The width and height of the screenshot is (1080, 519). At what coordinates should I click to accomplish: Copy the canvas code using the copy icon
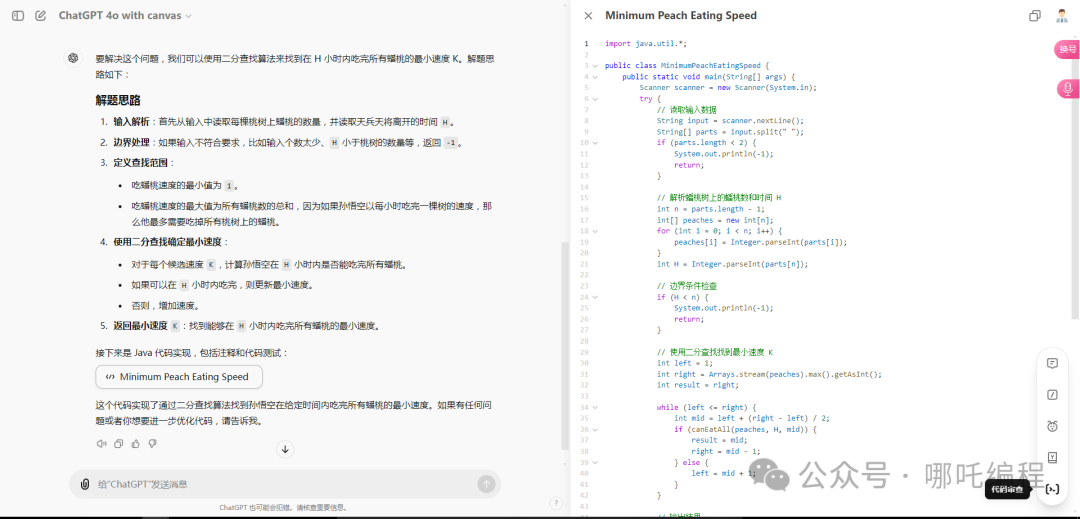coord(1035,16)
